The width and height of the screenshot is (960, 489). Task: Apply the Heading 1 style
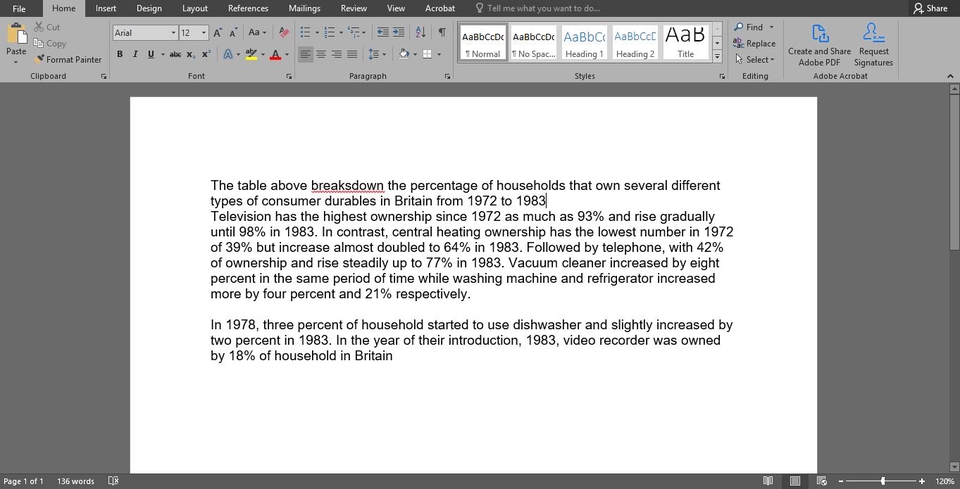[x=584, y=42]
